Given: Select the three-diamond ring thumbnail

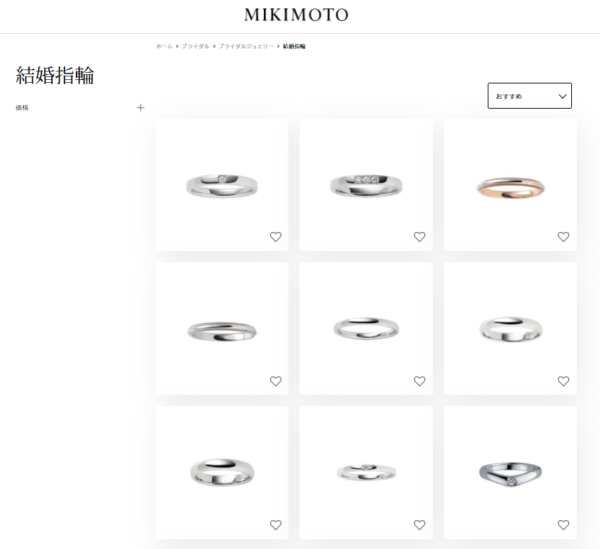Looking at the screenshot, I should 366,186.
